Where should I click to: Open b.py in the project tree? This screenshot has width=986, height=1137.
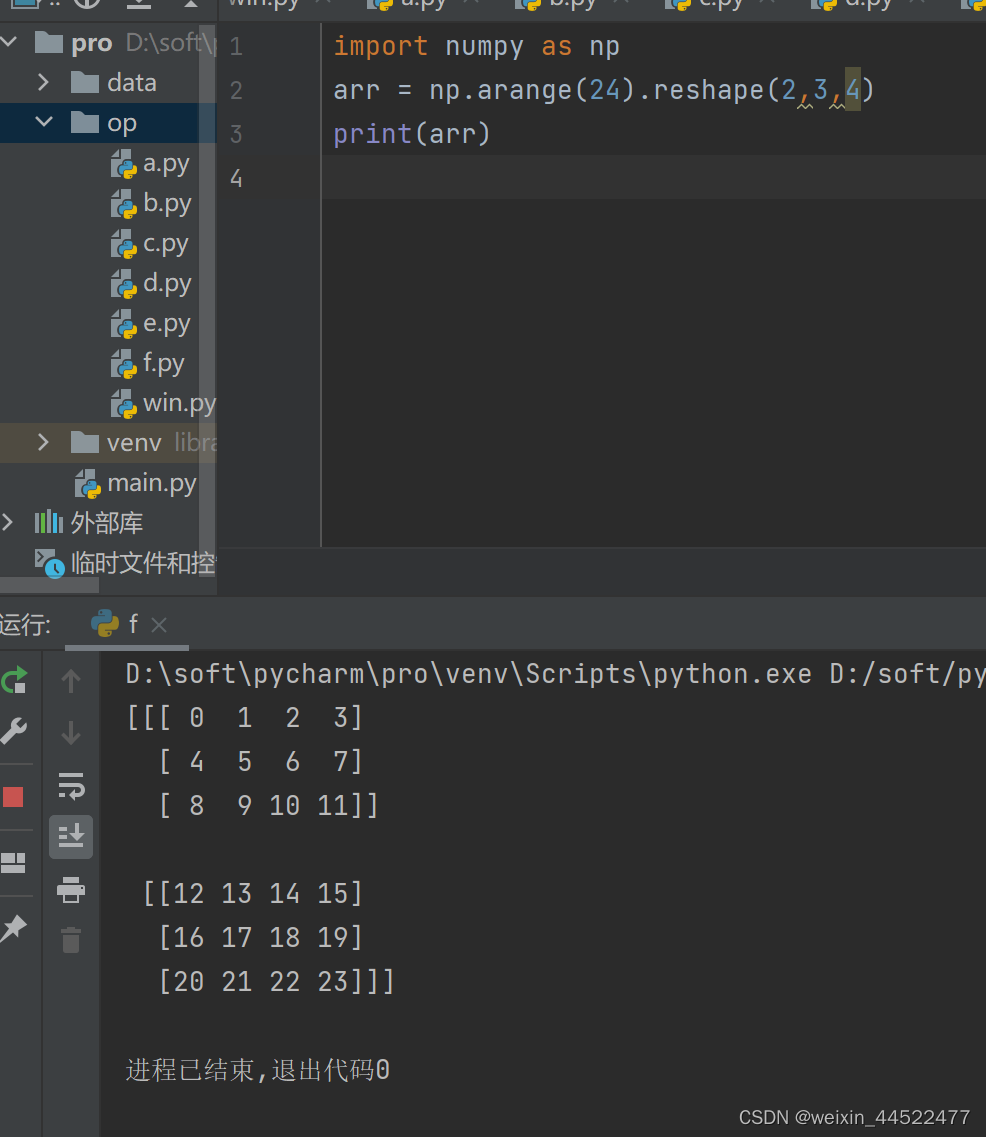pyautogui.click(x=151, y=204)
